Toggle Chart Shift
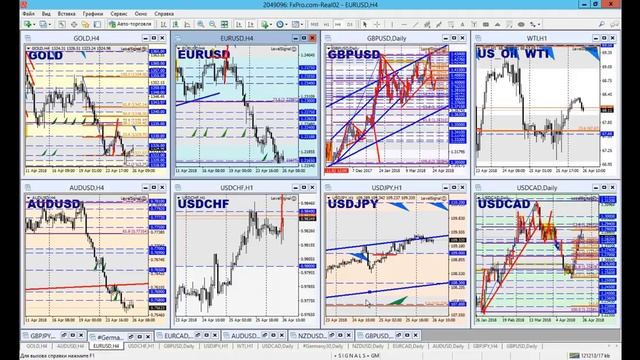Viewport: 640px width, 360px height. [251, 24]
